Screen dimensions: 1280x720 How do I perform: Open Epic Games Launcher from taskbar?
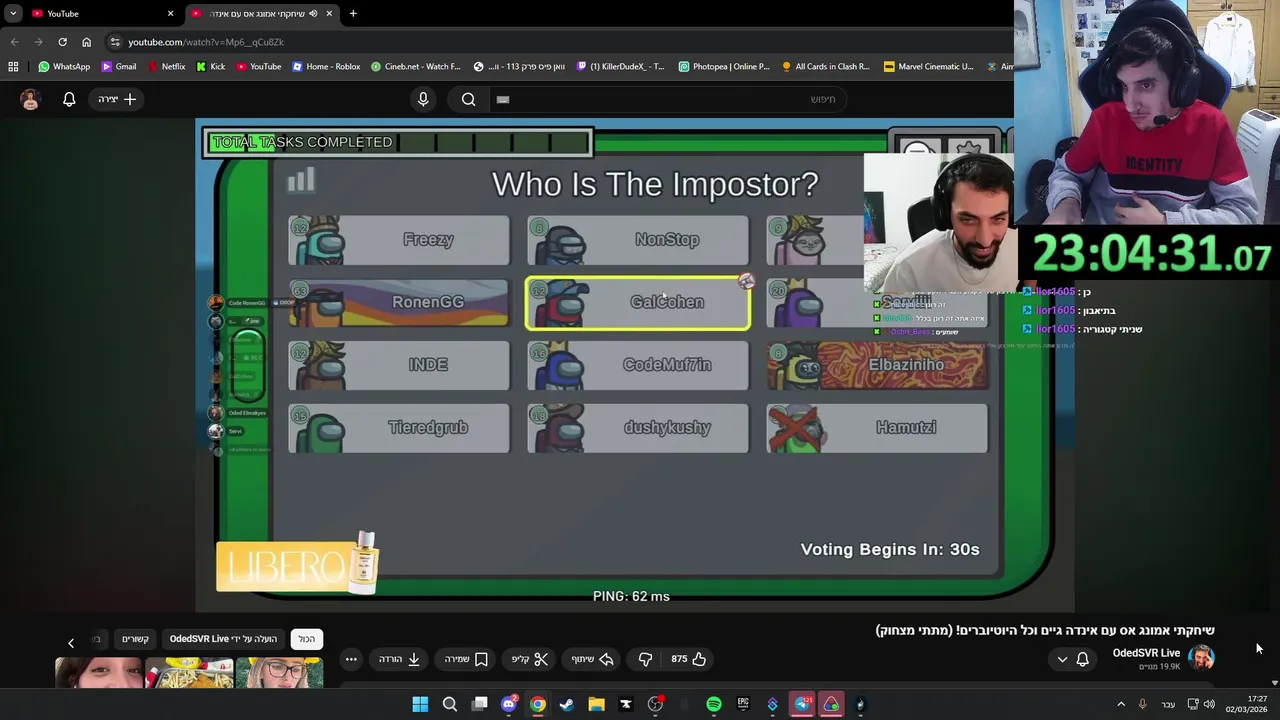(x=743, y=704)
